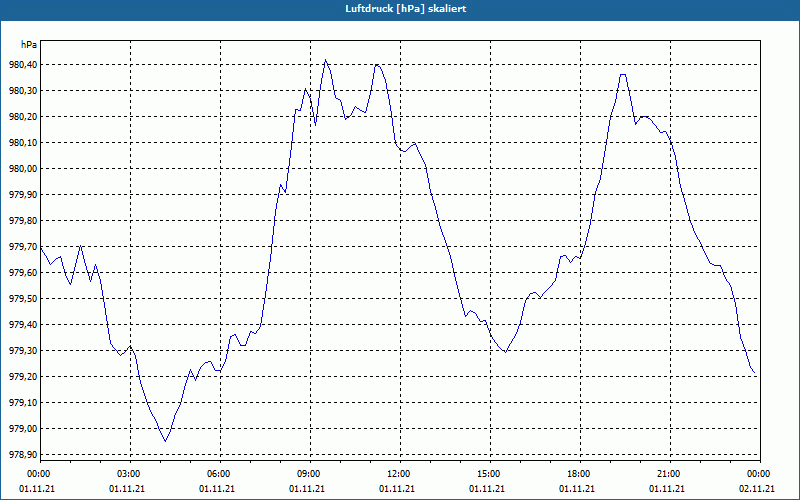
Task: Click the curve's highest peak after 09:00
Action: coord(326,60)
